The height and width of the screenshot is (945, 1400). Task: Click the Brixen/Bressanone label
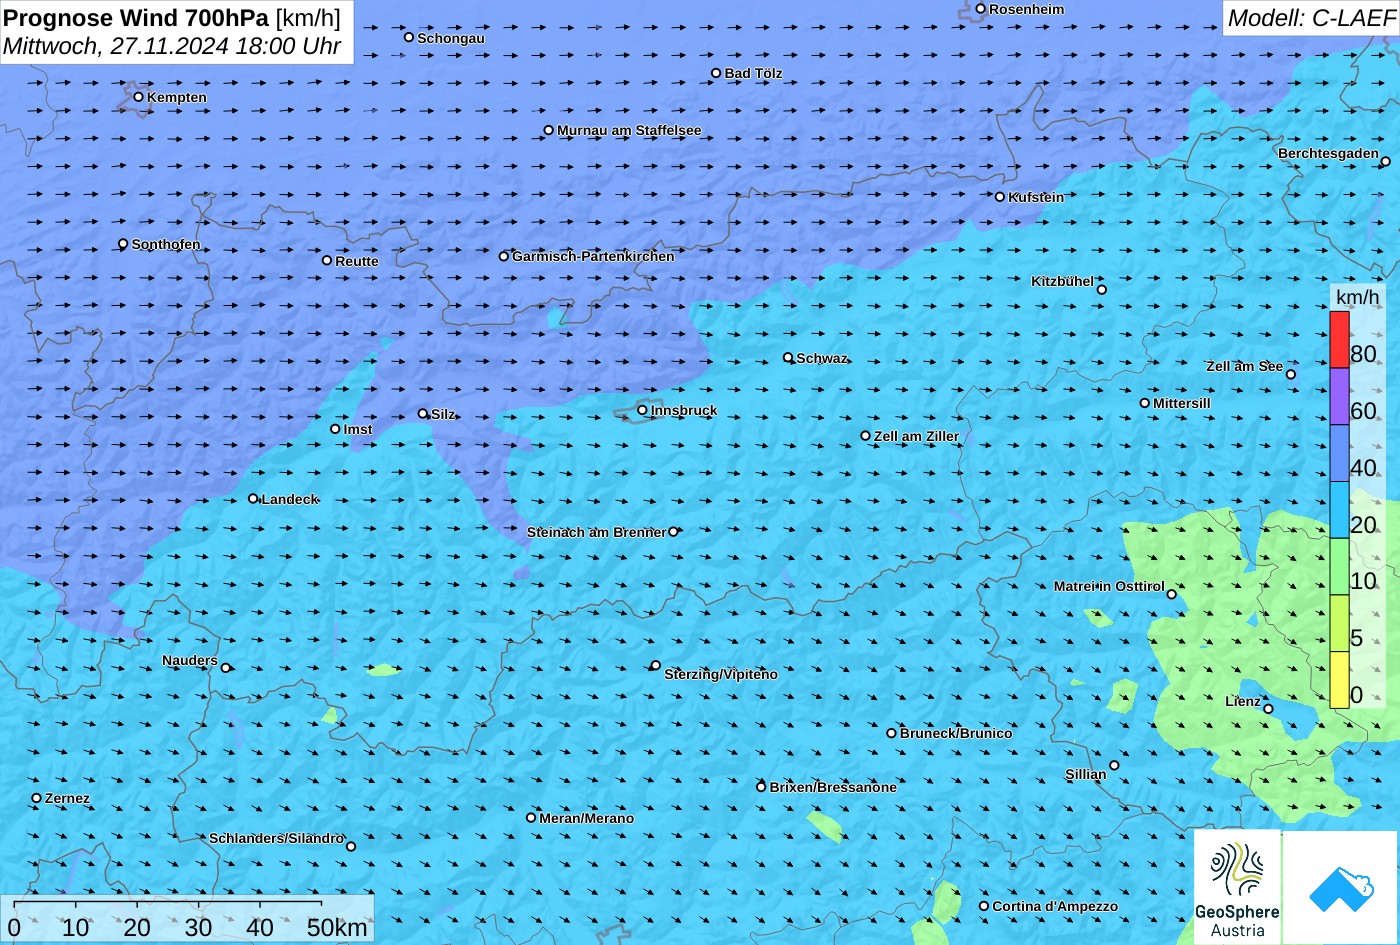833,787
